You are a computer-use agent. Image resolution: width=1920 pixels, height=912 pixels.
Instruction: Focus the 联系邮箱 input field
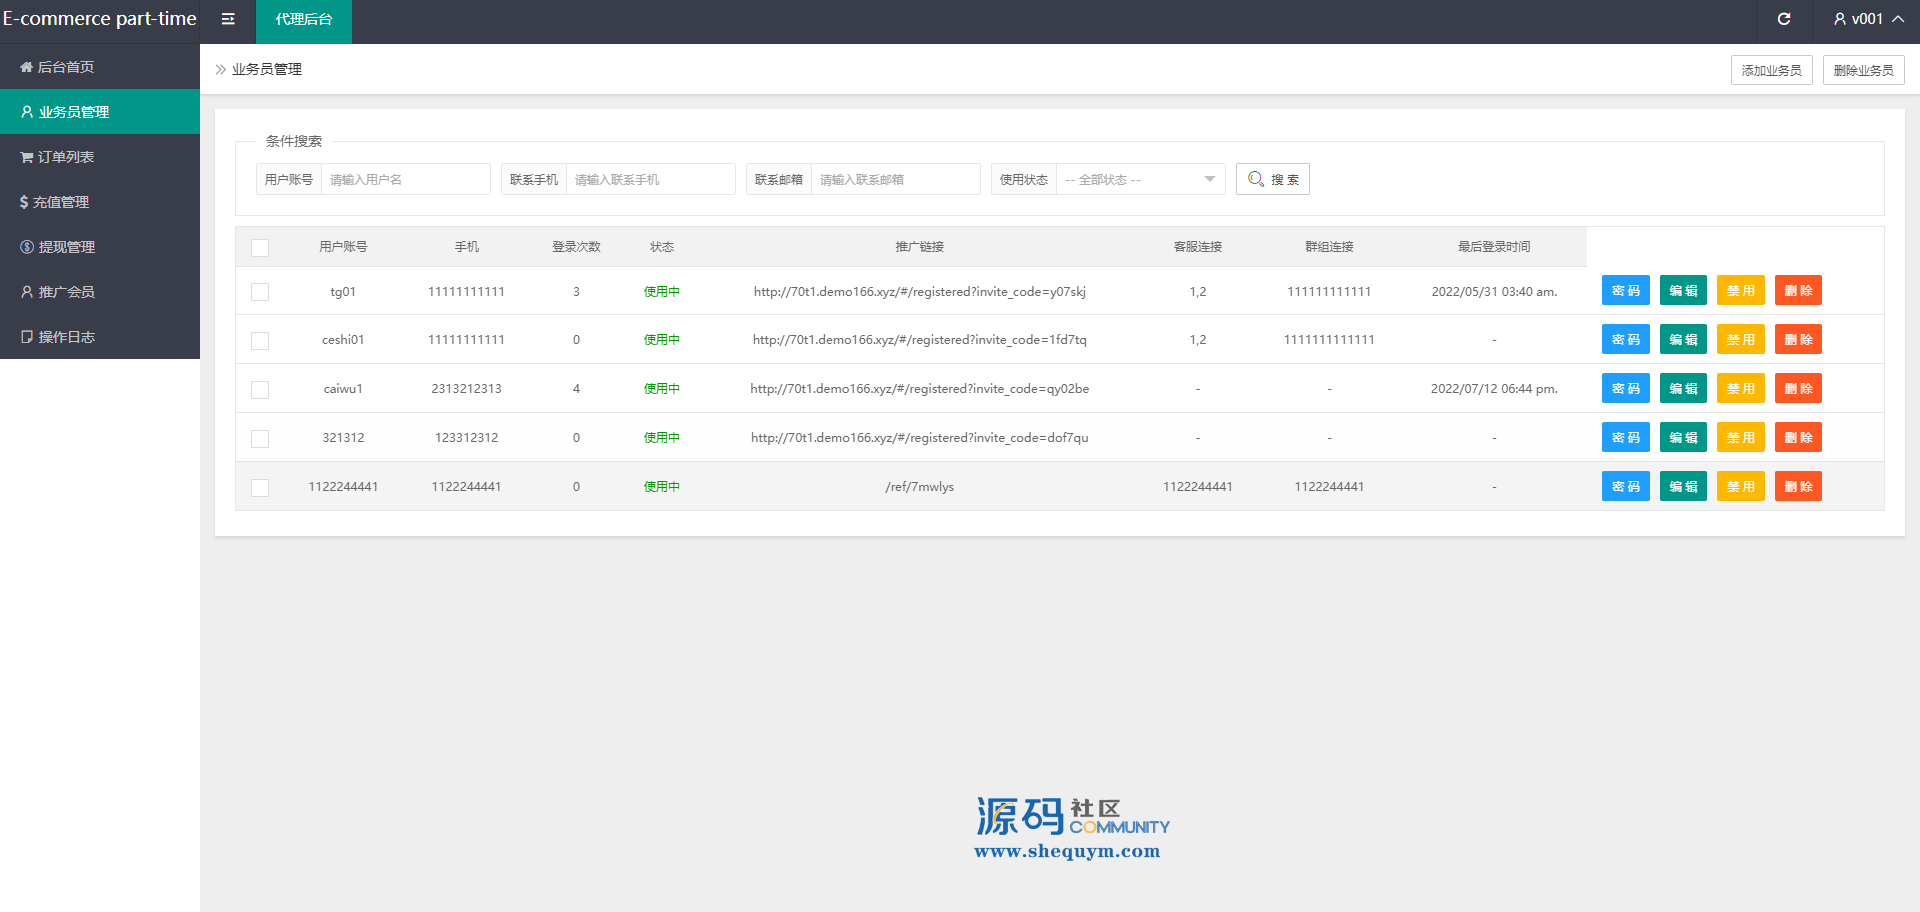895,180
